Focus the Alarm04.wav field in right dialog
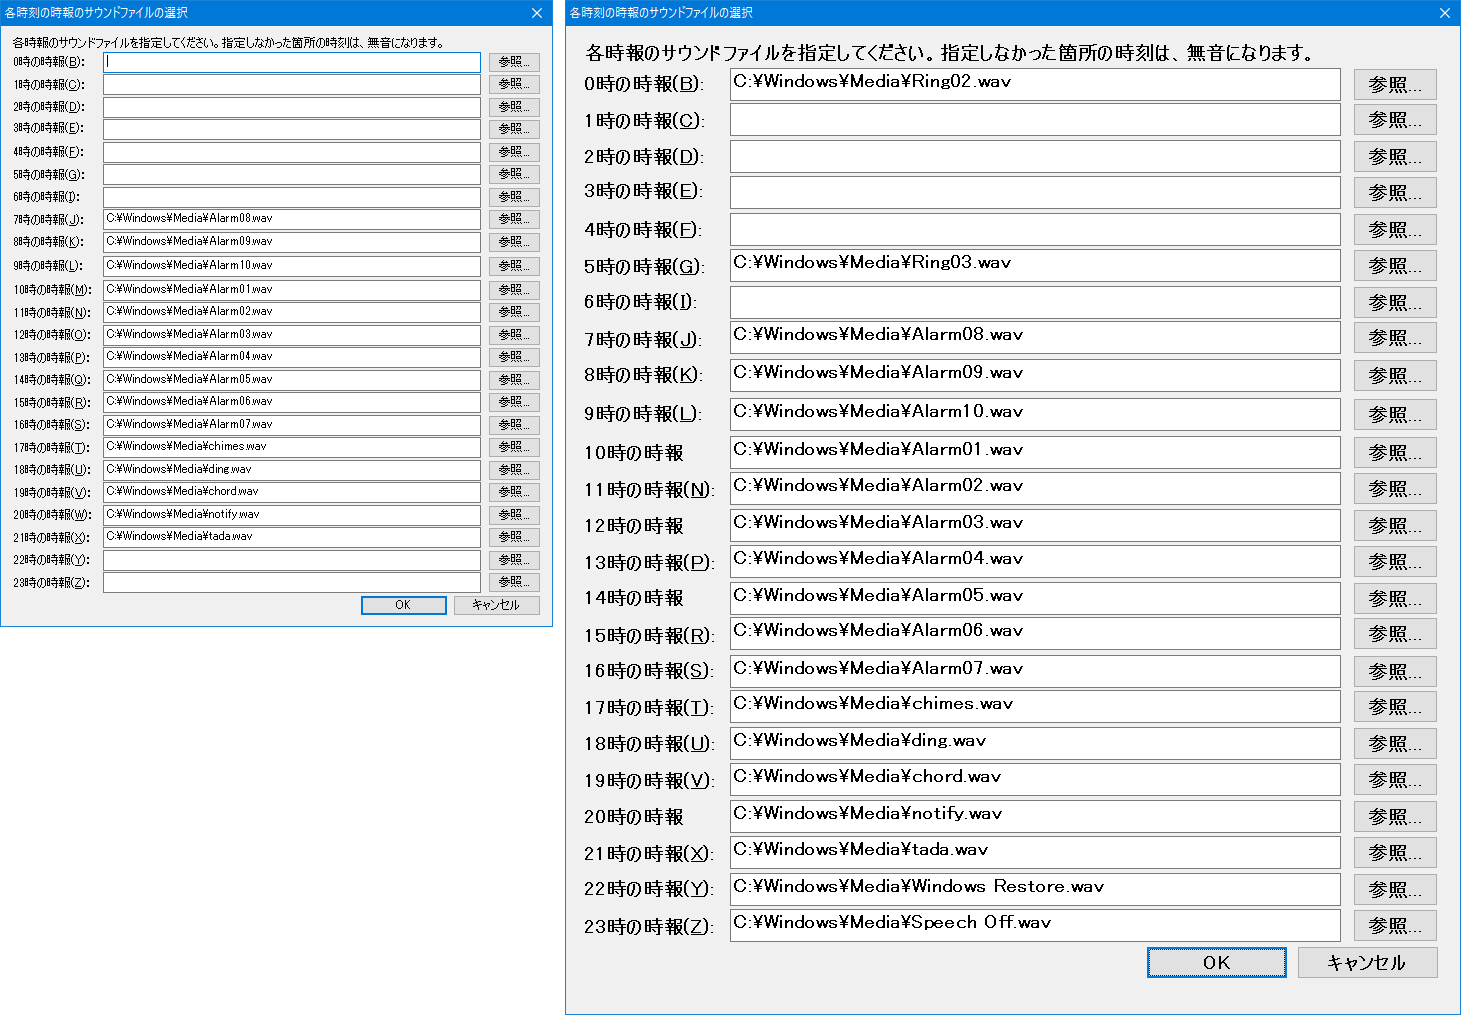Image resolution: width=1461 pixels, height=1015 pixels. click(x=1035, y=561)
